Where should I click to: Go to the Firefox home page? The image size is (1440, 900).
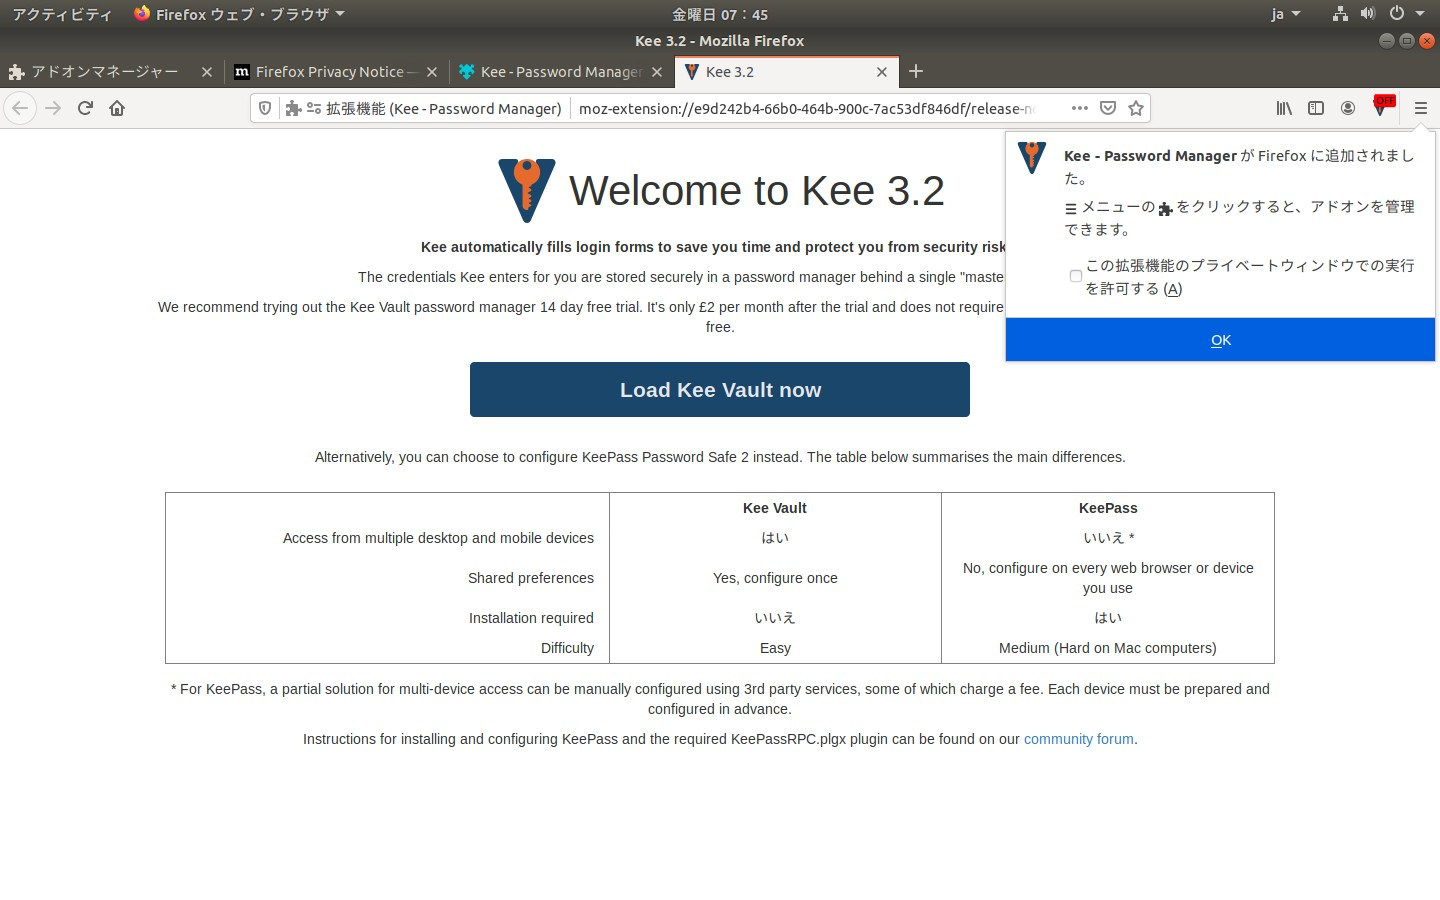tap(117, 108)
